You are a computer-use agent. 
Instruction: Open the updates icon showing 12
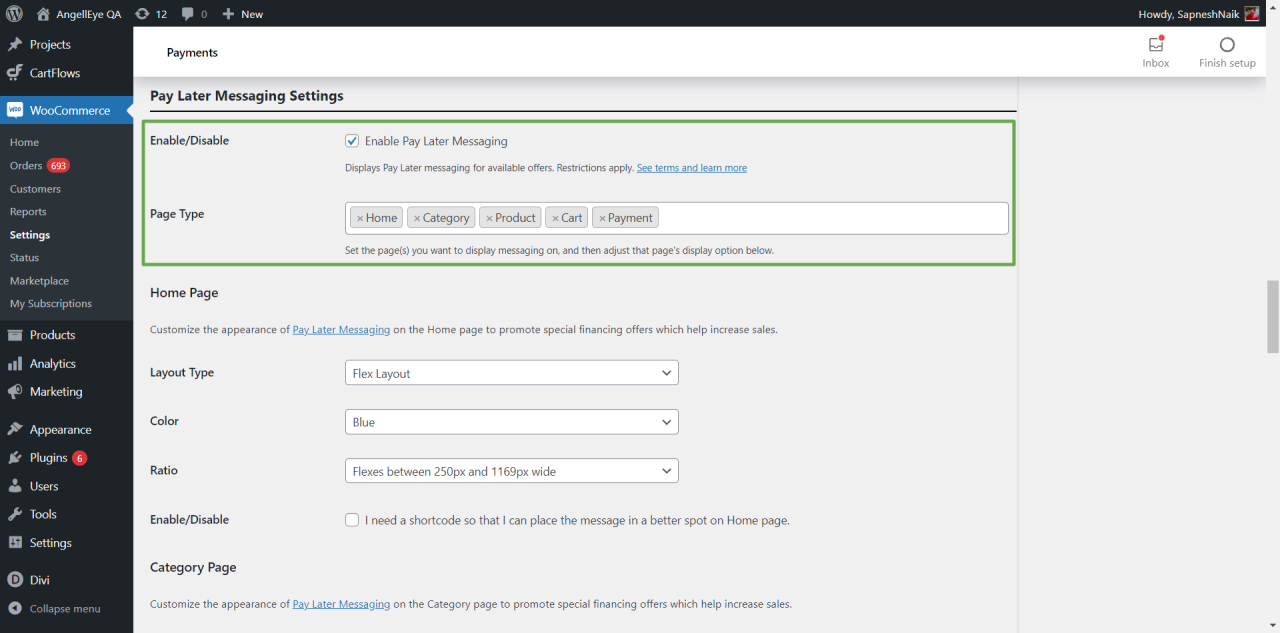click(x=142, y=14)
